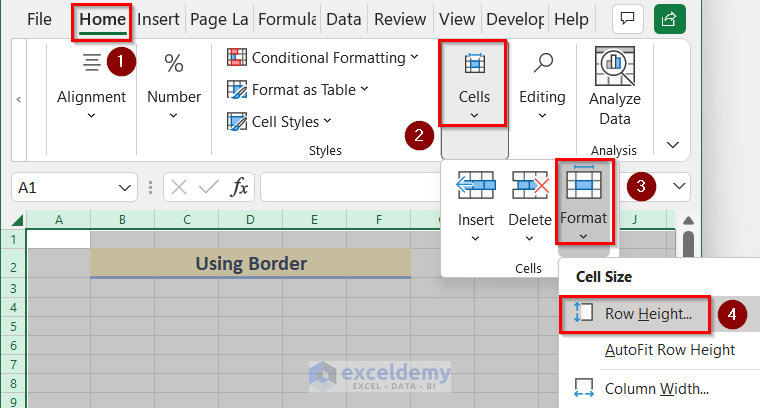Expand the Editing dropdown chevron

[x=542, y=116]
